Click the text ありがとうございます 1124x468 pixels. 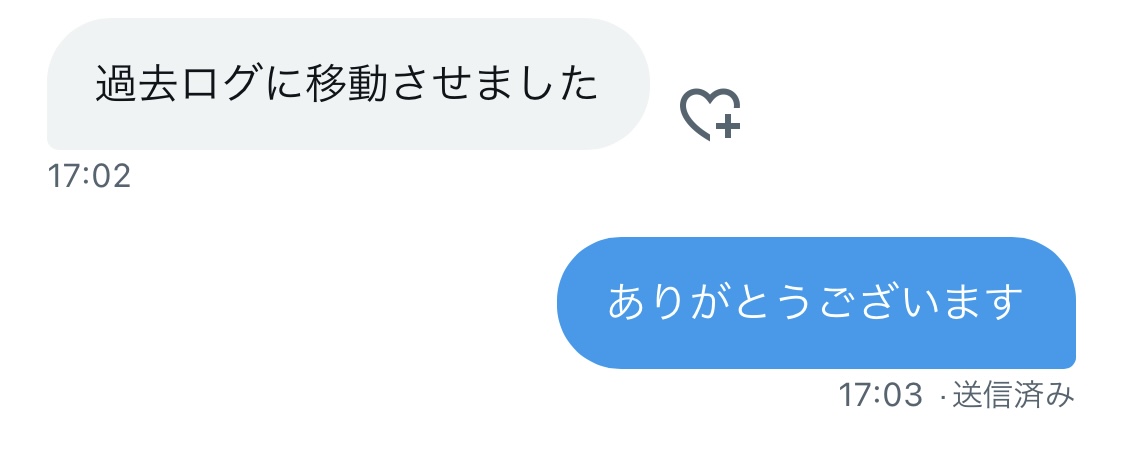coord(815,303)
